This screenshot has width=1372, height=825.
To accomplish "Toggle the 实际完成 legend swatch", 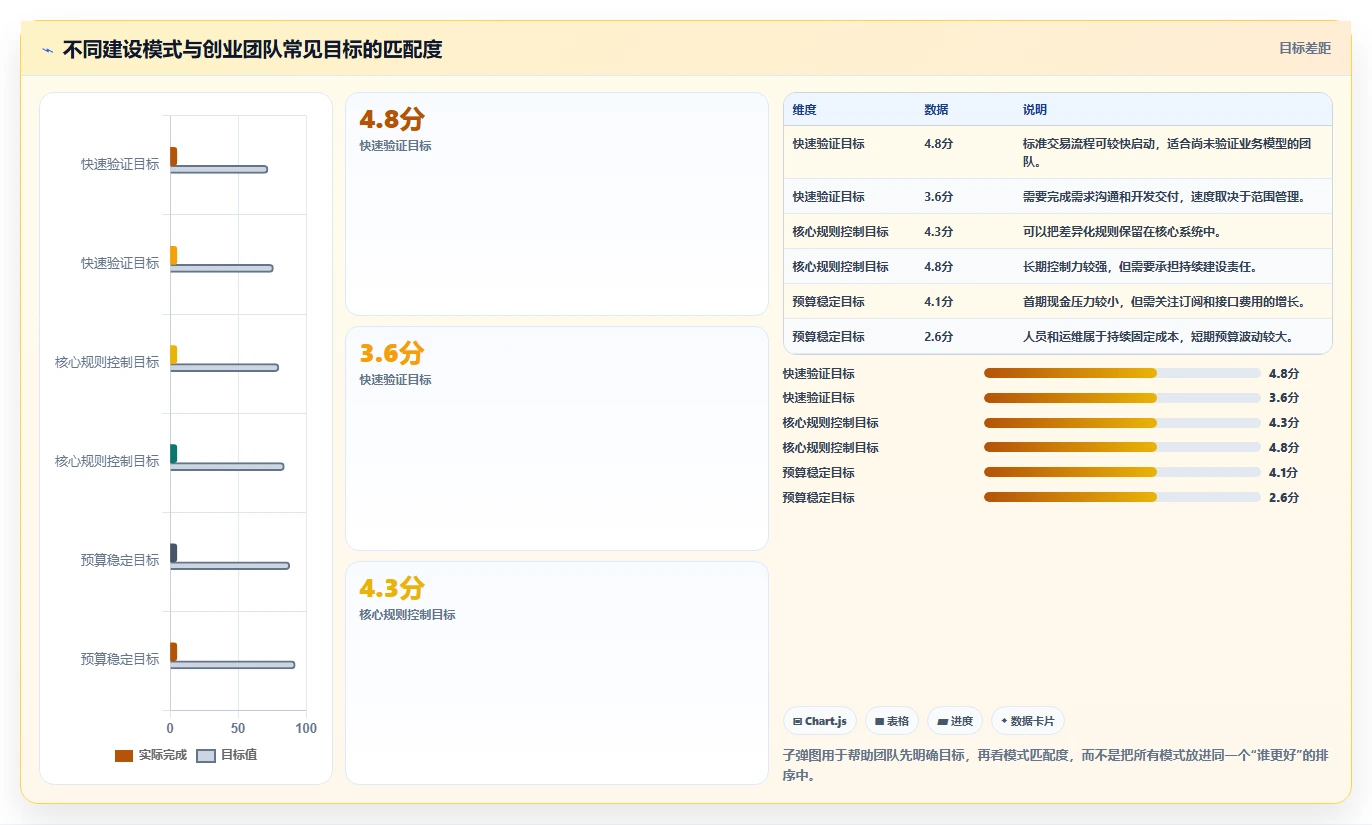I will [124, 755].
